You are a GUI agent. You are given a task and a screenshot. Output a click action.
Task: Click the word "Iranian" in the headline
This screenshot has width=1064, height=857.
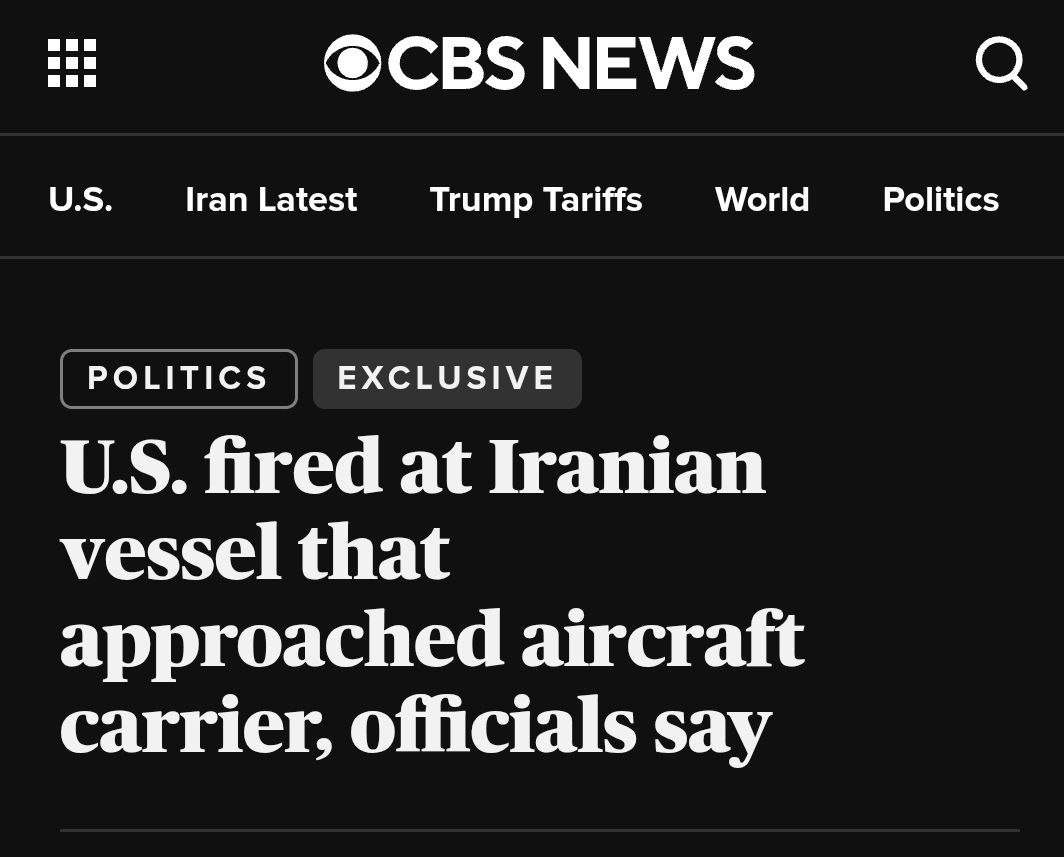point(627,466)
